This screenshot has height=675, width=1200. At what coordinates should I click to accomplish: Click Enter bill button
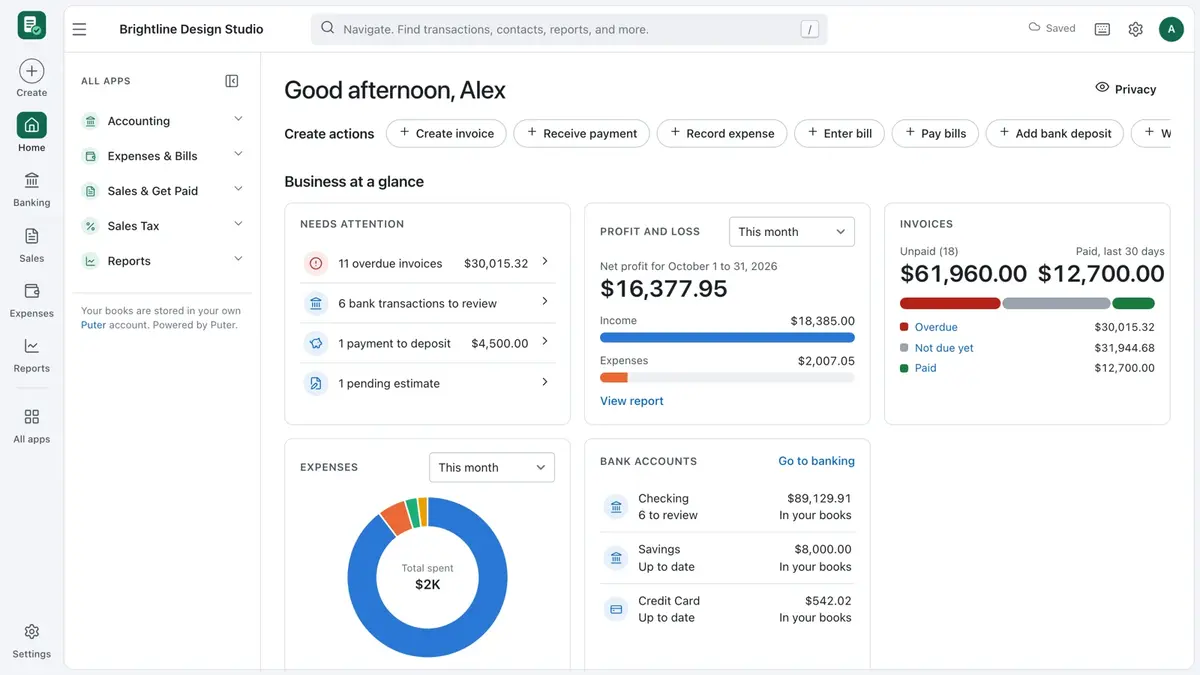pos(839,133)
